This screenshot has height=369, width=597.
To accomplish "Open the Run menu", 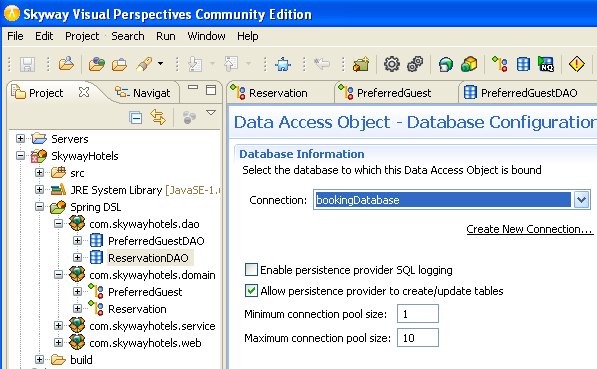I will [166, 36].
